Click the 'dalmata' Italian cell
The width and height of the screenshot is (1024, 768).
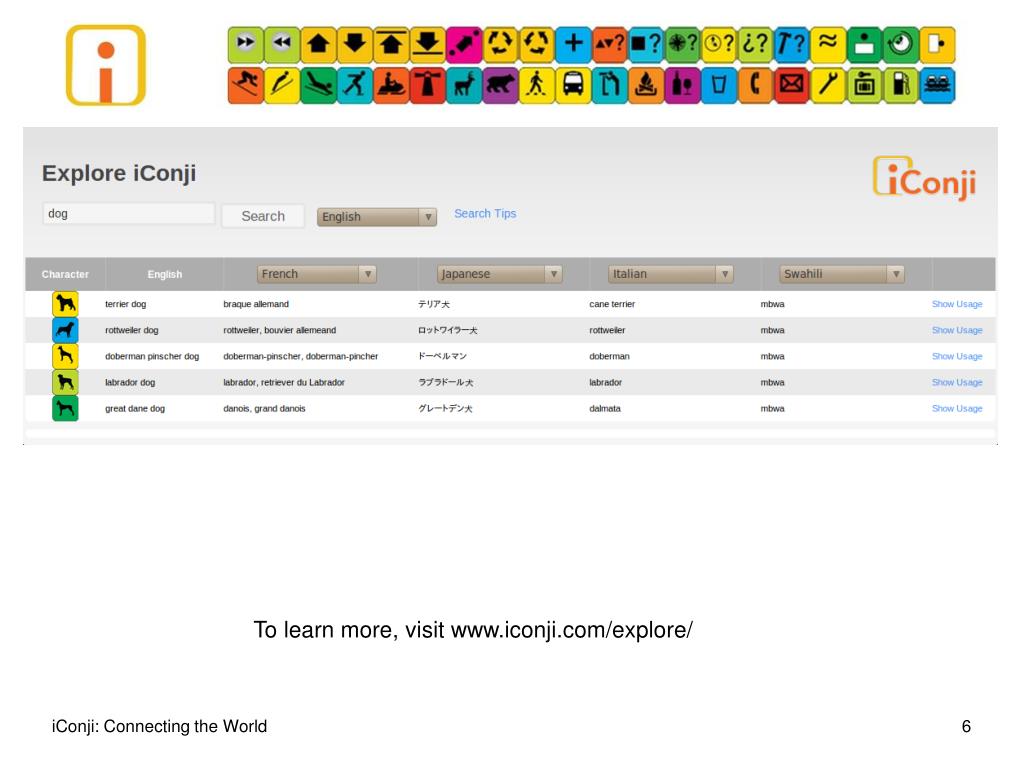point(605,408)
